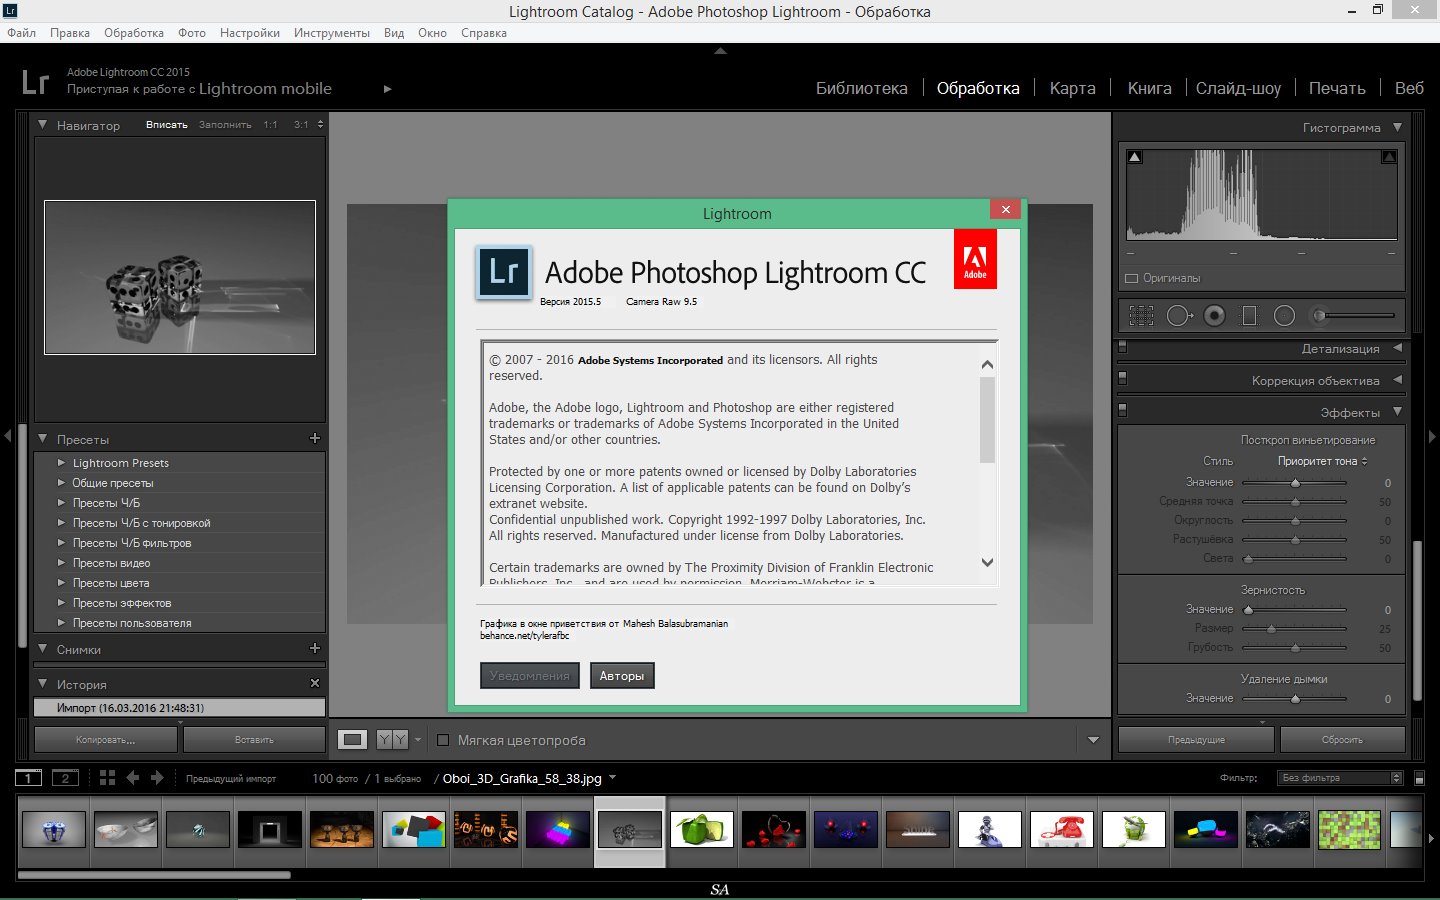Open the Приоритет тона style dropdown
This screenshot has width=1440, height=900.
pyautogui.click(x=1322, y=461)
